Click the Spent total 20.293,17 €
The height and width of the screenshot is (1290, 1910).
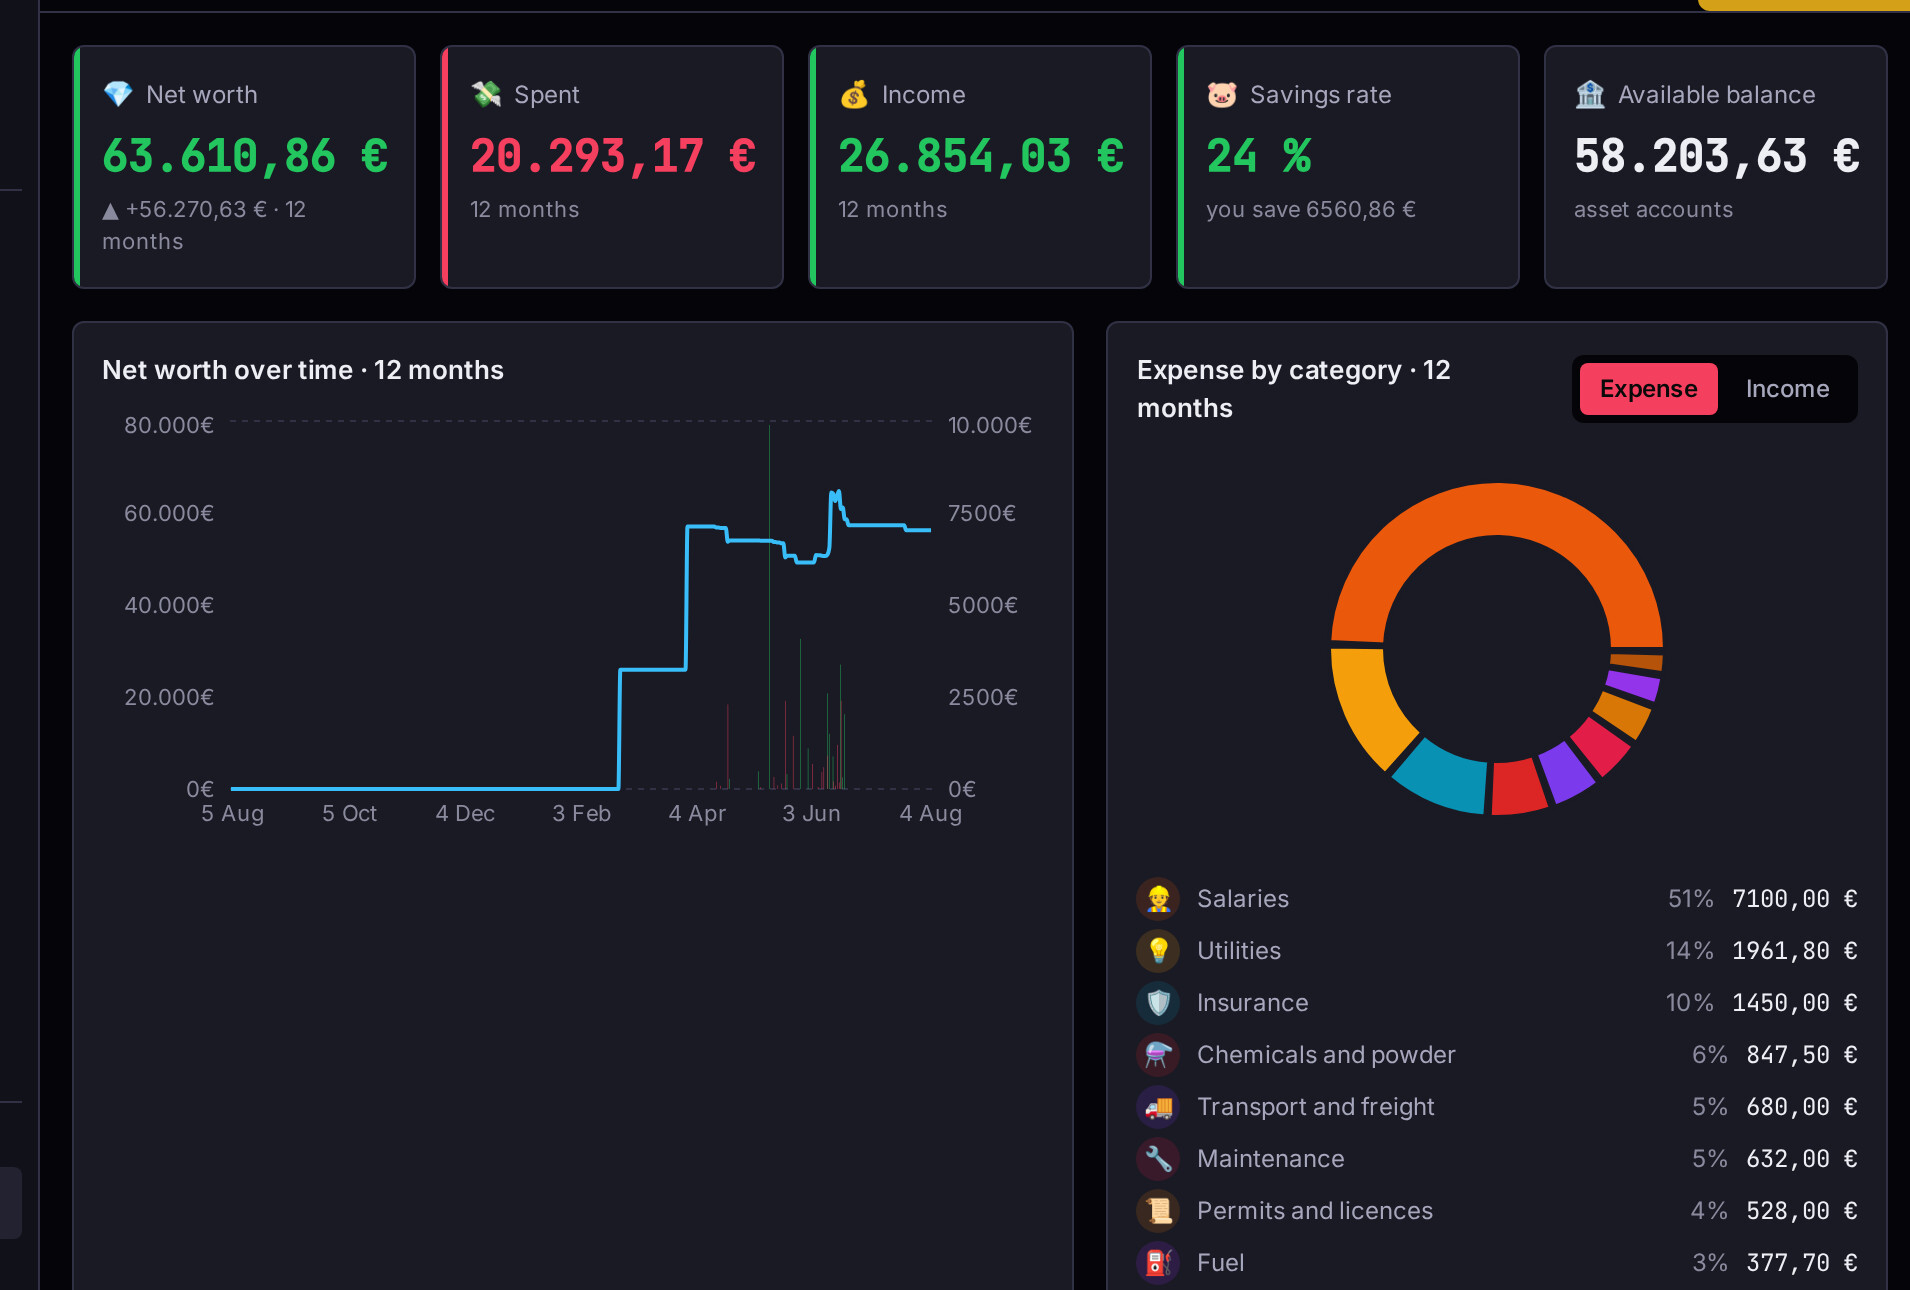(x=613, y=155)
